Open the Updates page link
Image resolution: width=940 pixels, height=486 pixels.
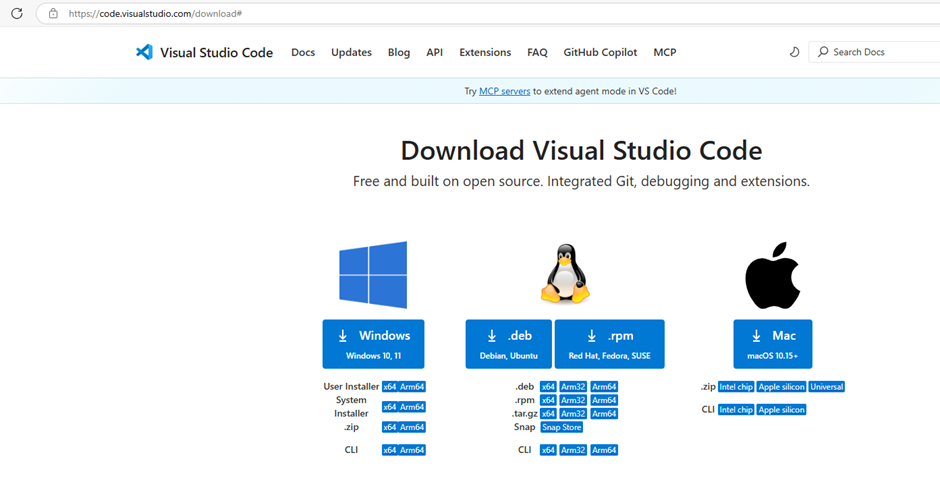[x=351, y=52]
